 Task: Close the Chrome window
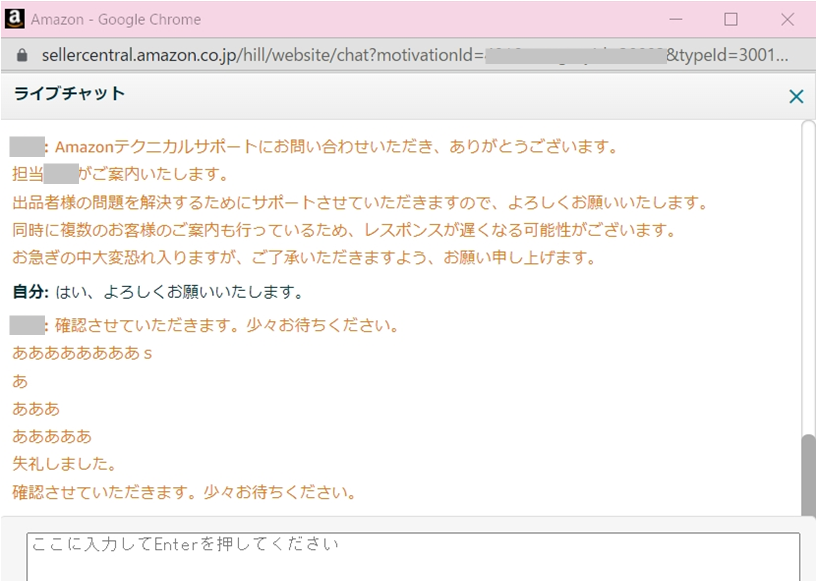[x=787, y=19]
